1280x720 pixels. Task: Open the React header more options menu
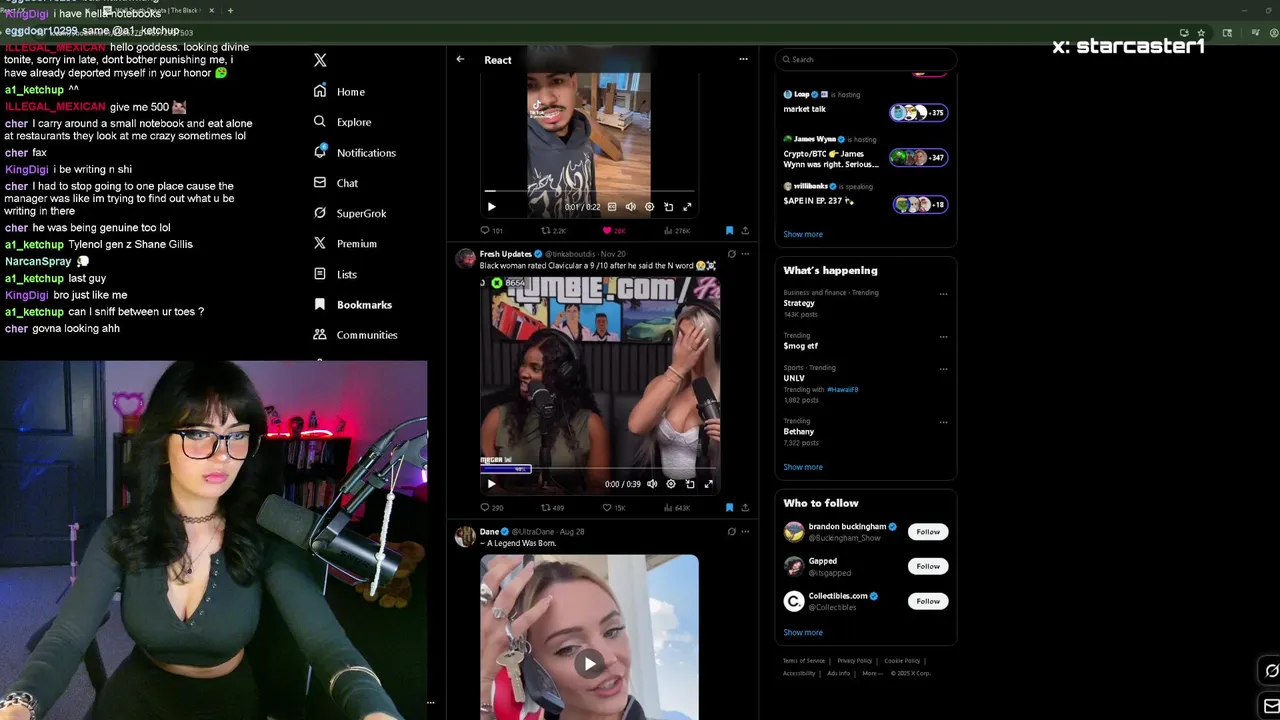[x=743, y=59]
